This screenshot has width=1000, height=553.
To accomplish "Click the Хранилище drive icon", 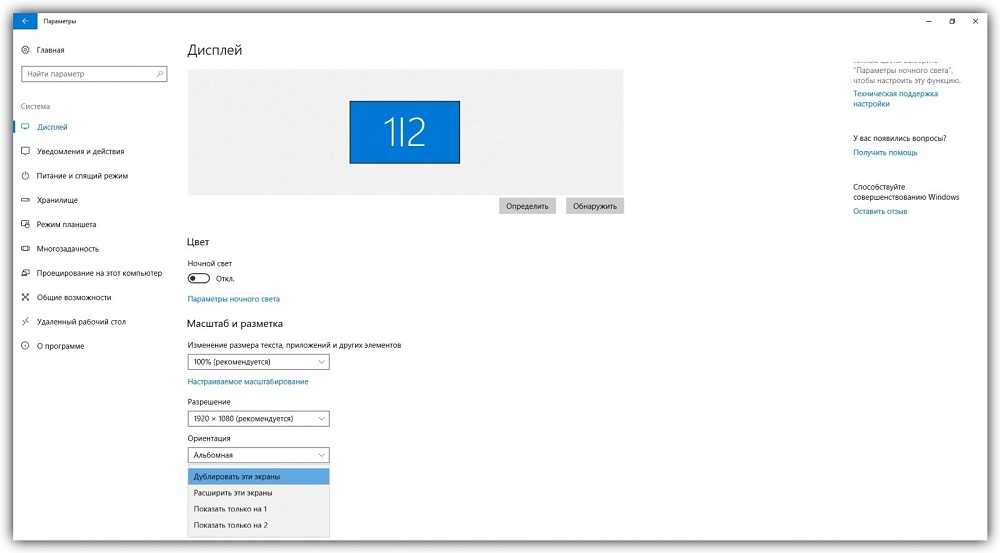I will pos(26,200).
